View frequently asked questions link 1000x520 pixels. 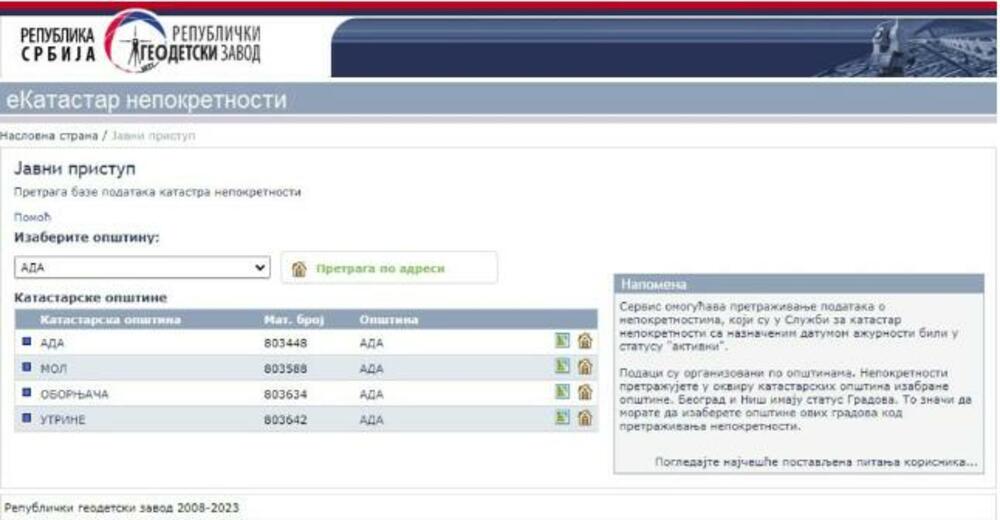816,462
